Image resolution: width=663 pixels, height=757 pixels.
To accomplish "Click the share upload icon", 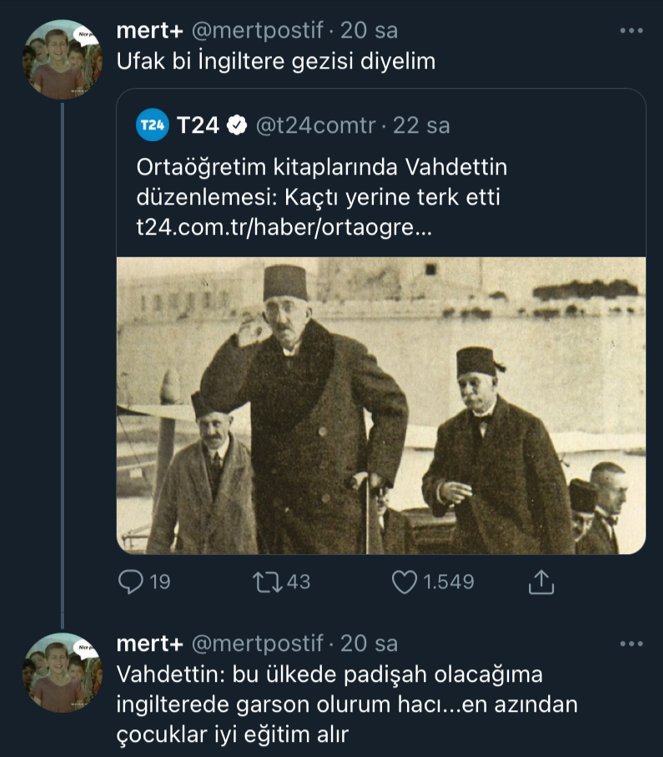I will tap(539, 581).
